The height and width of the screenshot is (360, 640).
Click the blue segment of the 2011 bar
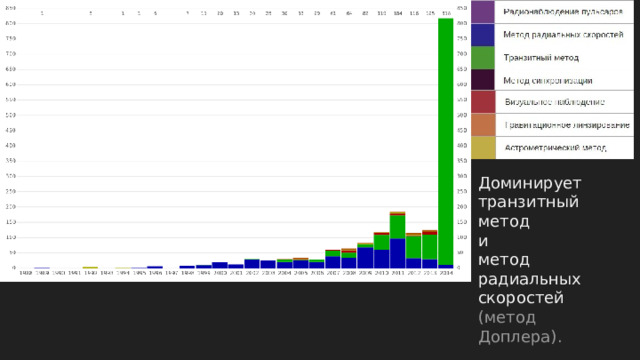tap(397, 253)
